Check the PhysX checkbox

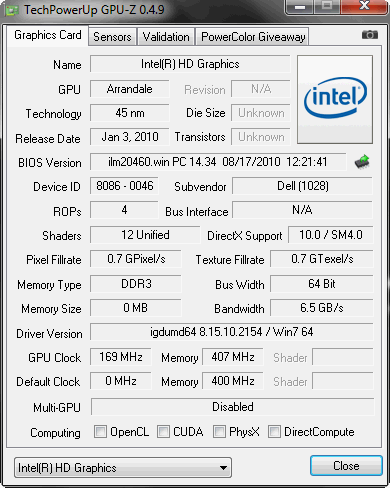point(219,431)
